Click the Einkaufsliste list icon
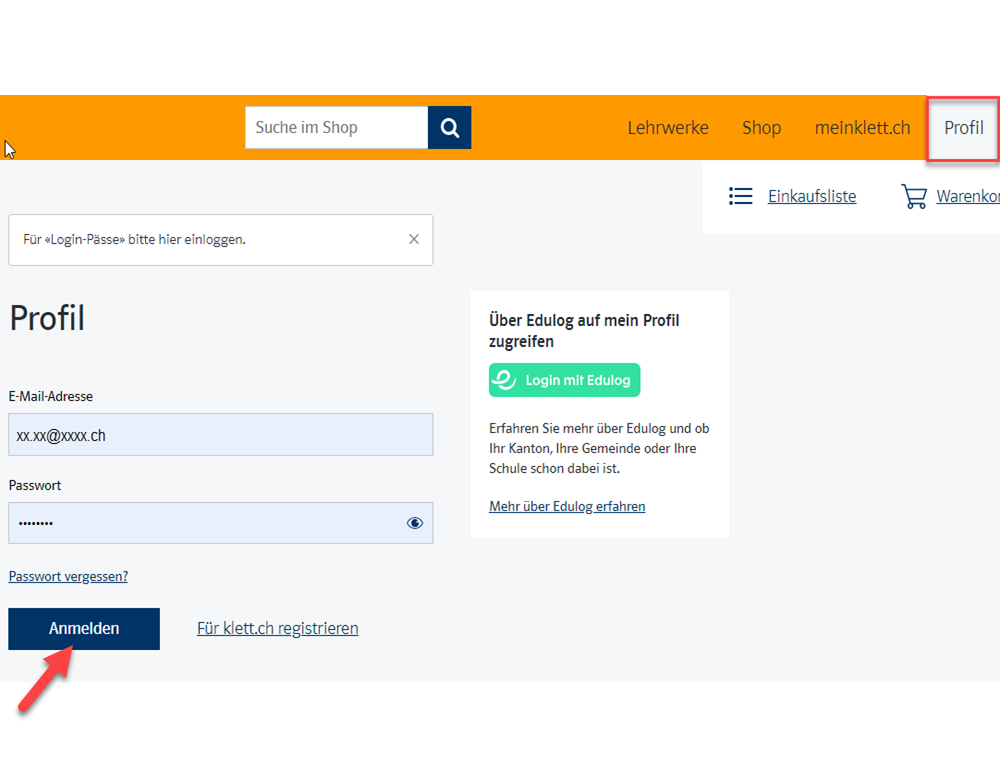The image size is (1000, 777). tap(740, 196)
